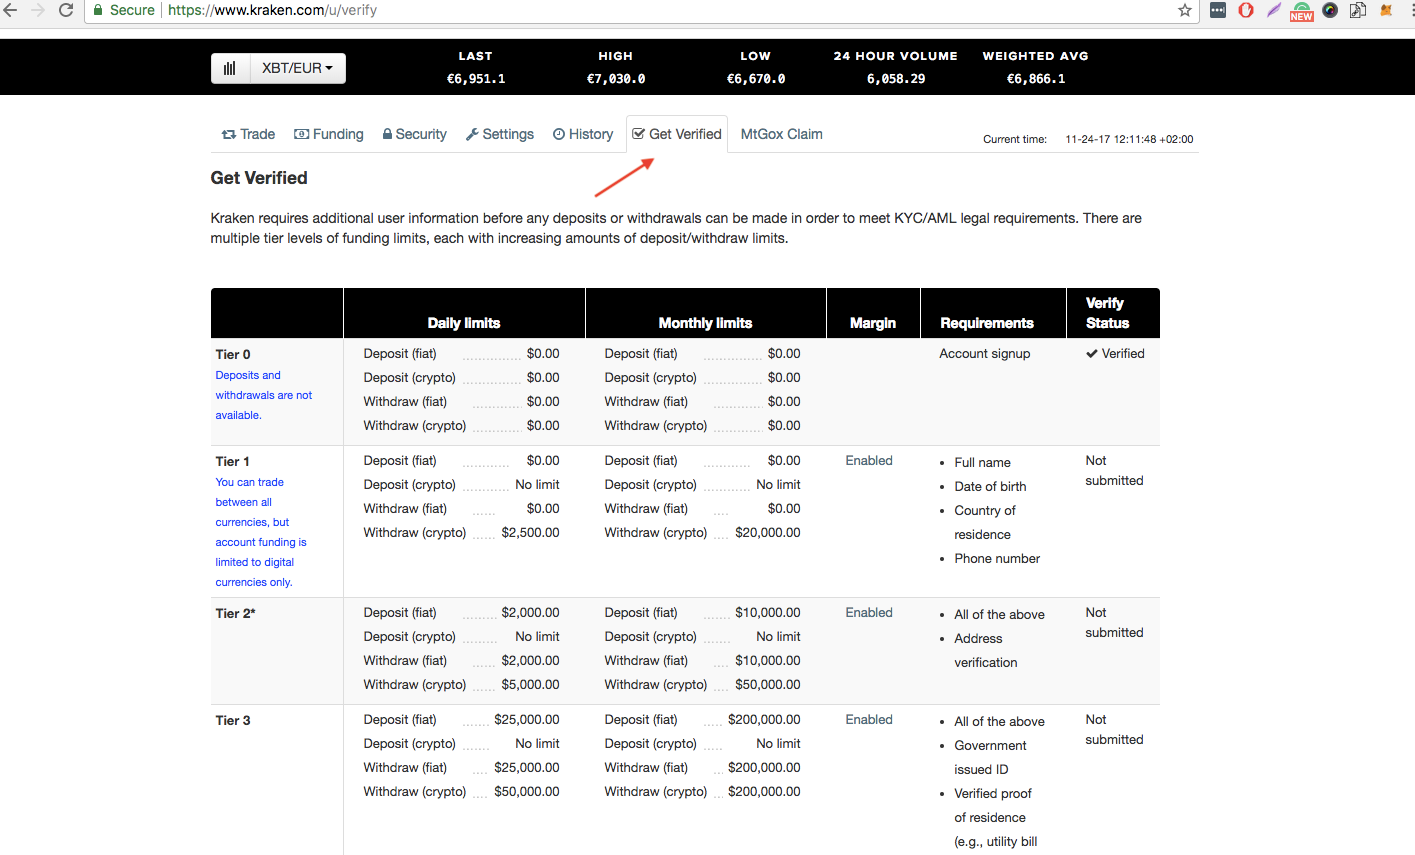
Task: Click the Tier 0 row label
Action: (x=233, y=355)
